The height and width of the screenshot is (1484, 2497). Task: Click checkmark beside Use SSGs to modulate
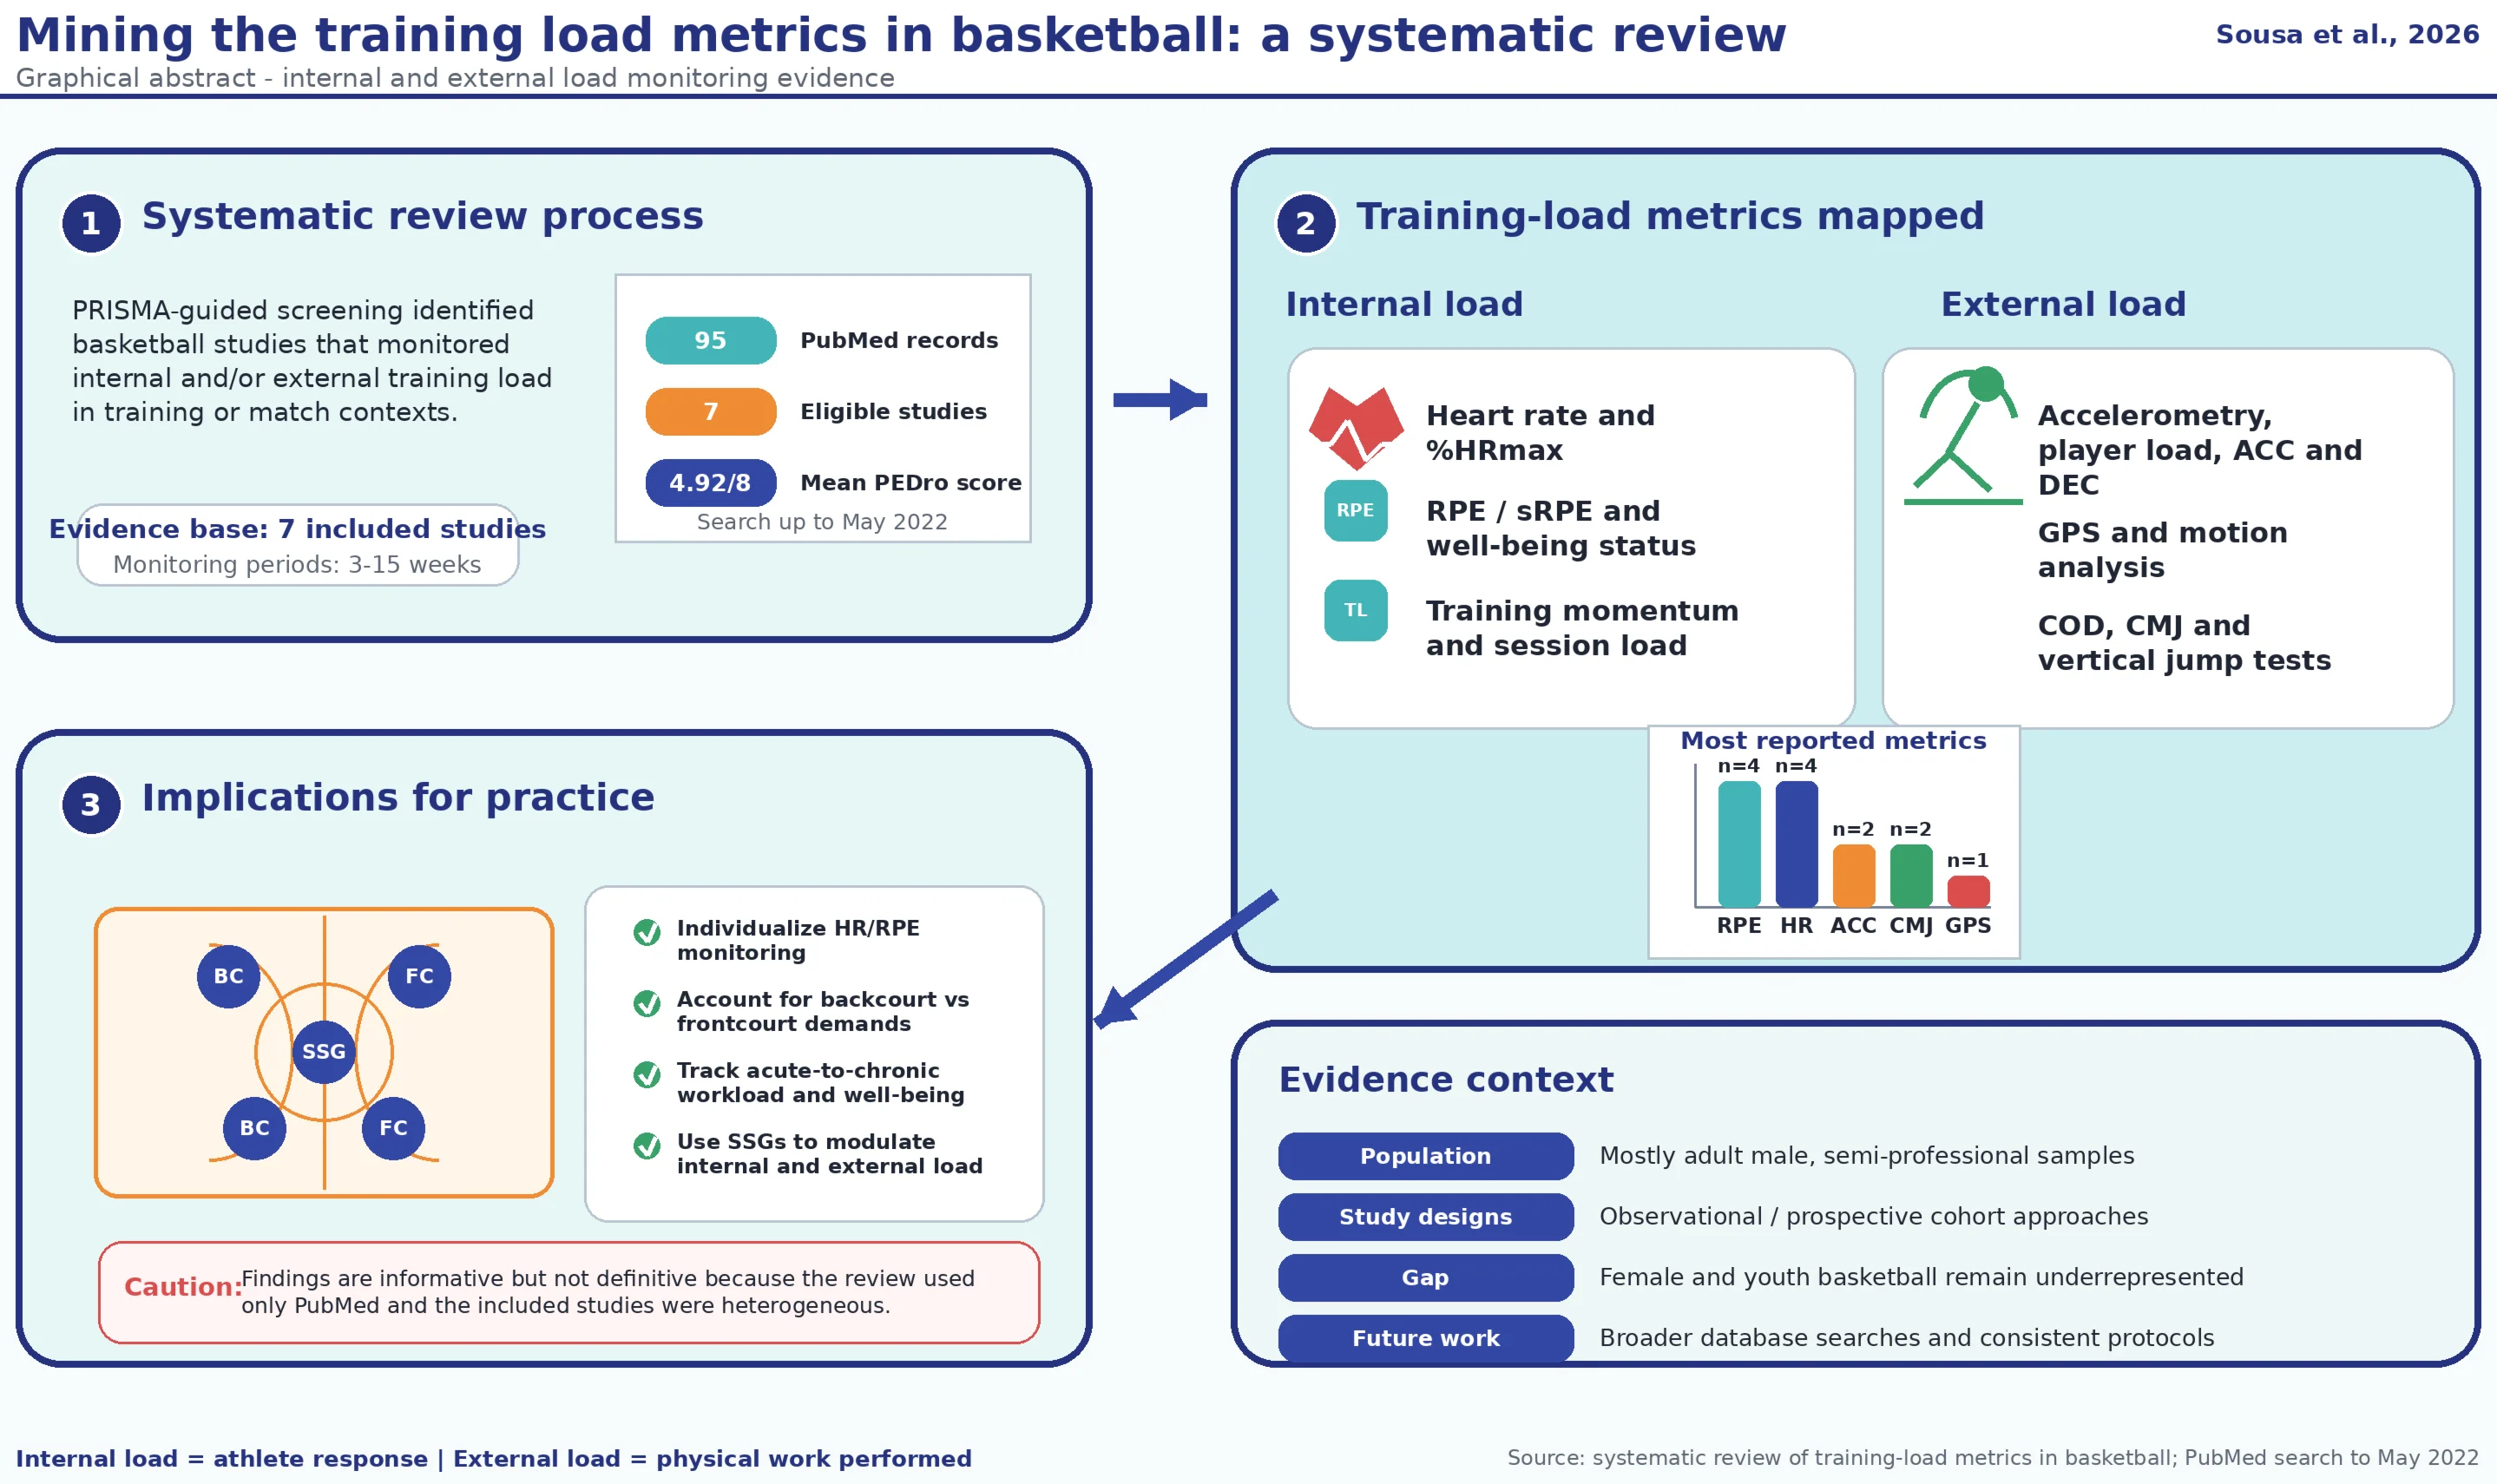647,1145
